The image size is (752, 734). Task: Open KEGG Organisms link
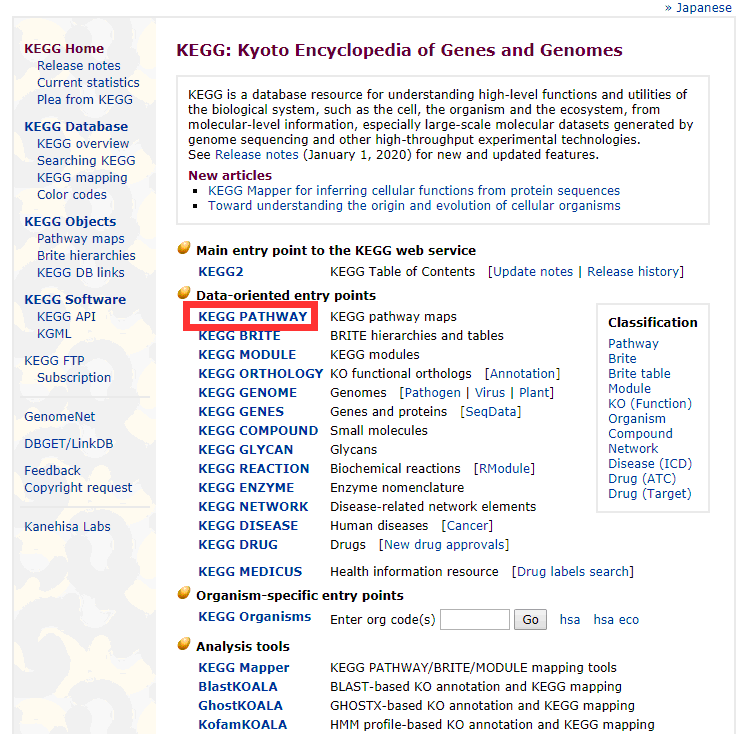255,617
